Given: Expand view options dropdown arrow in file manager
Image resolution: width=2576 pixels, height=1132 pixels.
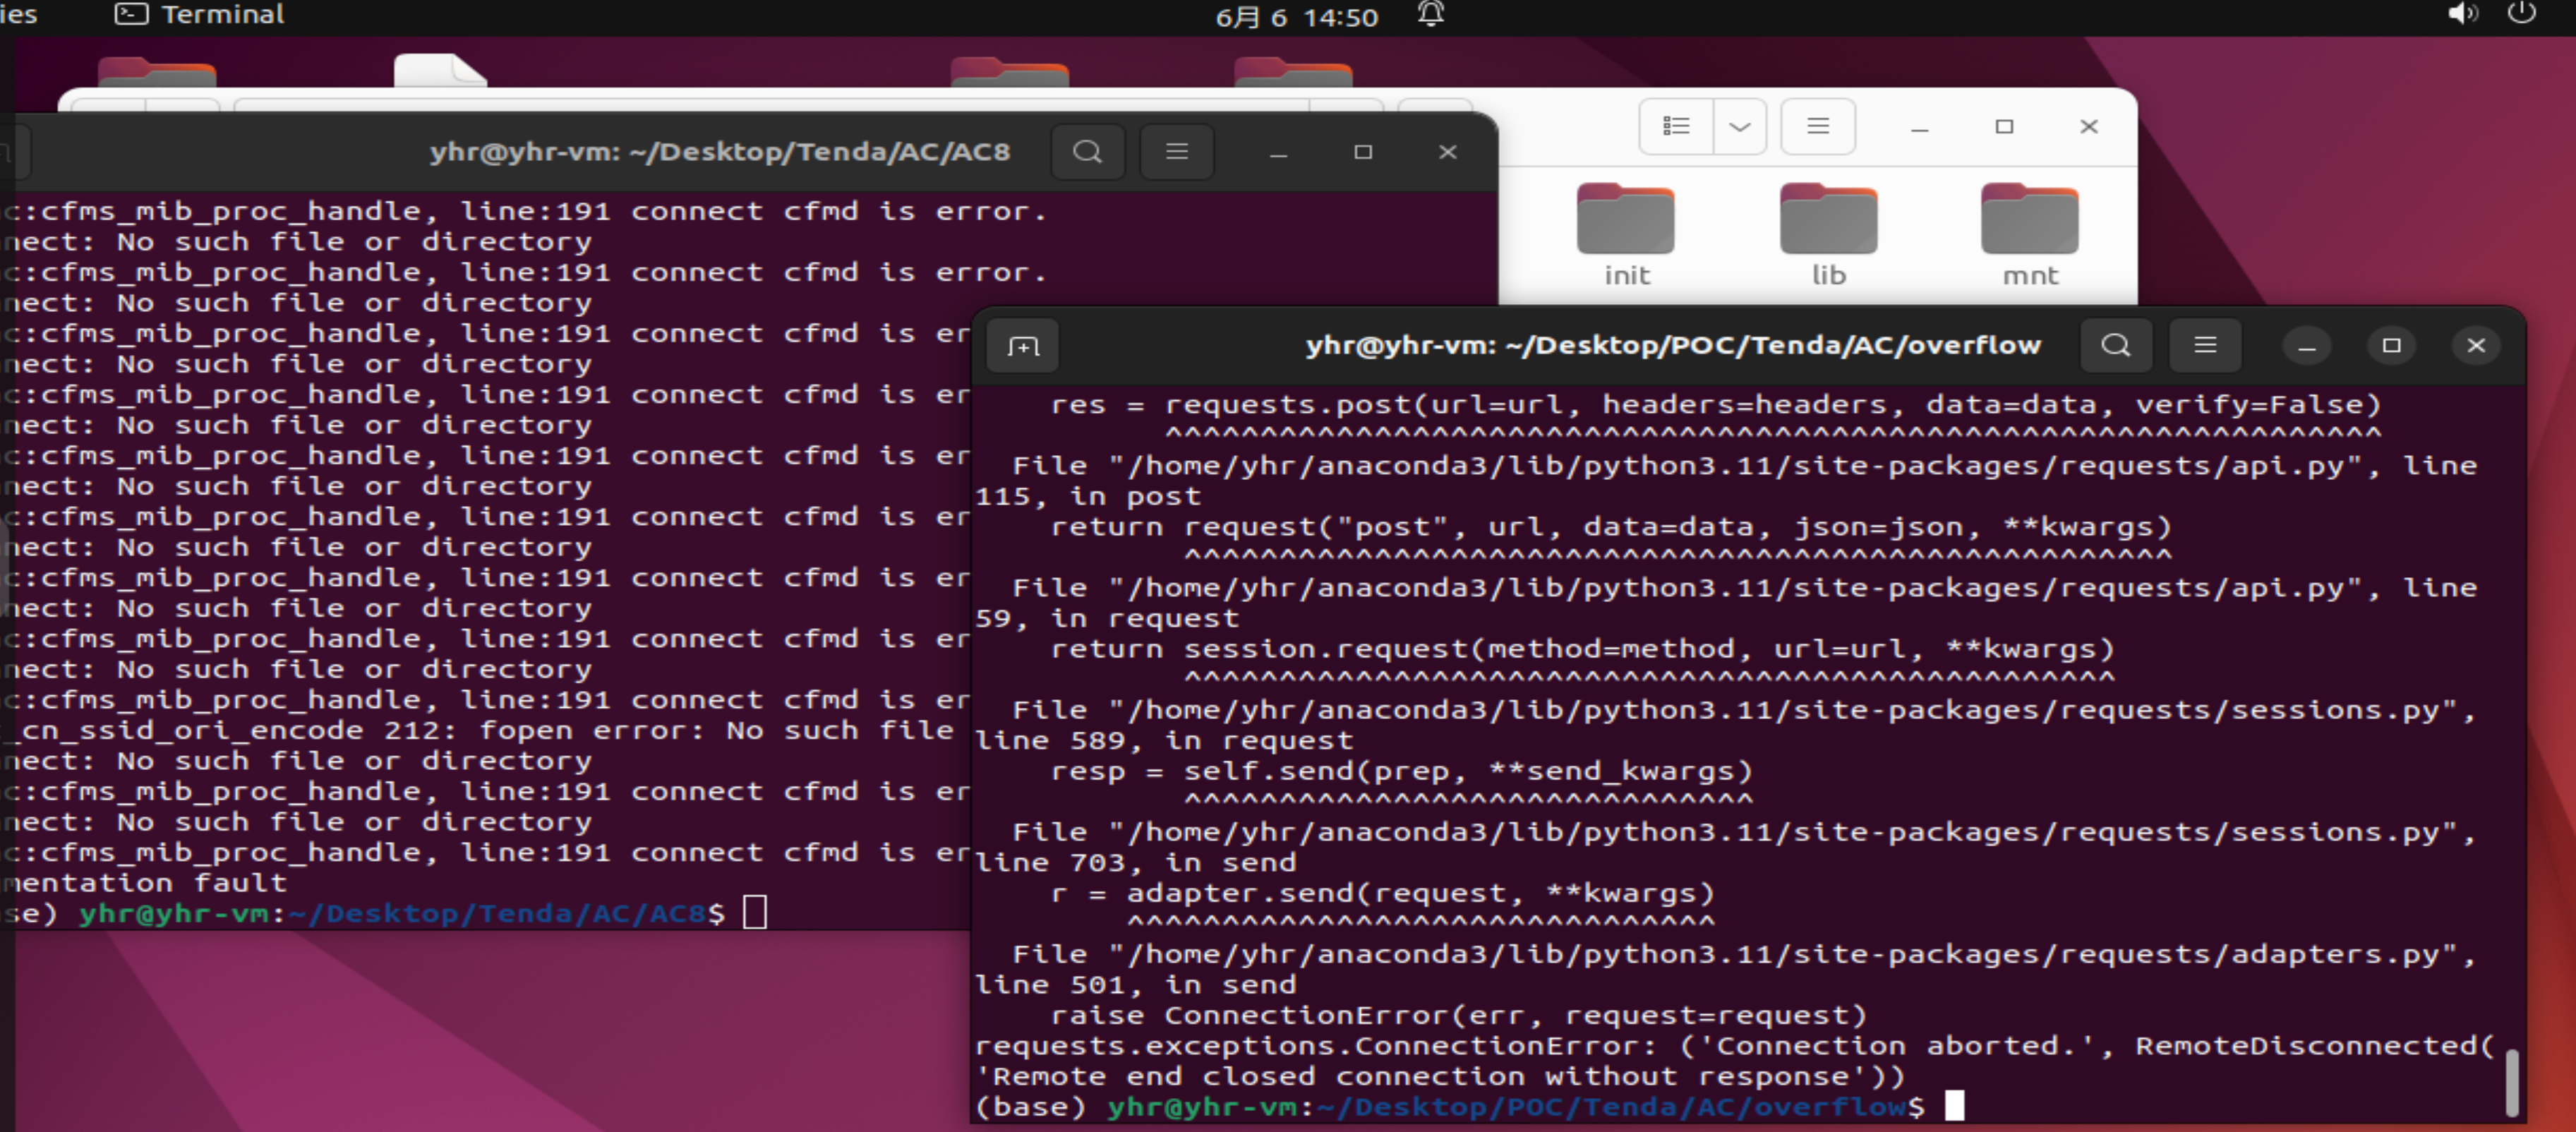Looking at the screenshot, I should click(x=1739, y=126).
